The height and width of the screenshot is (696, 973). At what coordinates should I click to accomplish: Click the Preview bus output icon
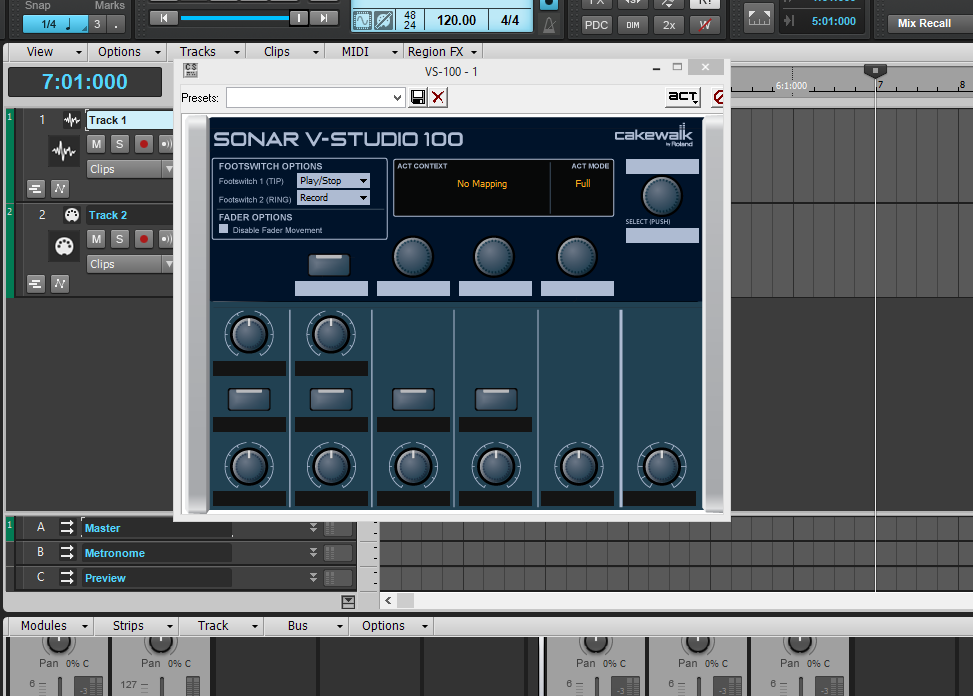click(x=66, y=578)
